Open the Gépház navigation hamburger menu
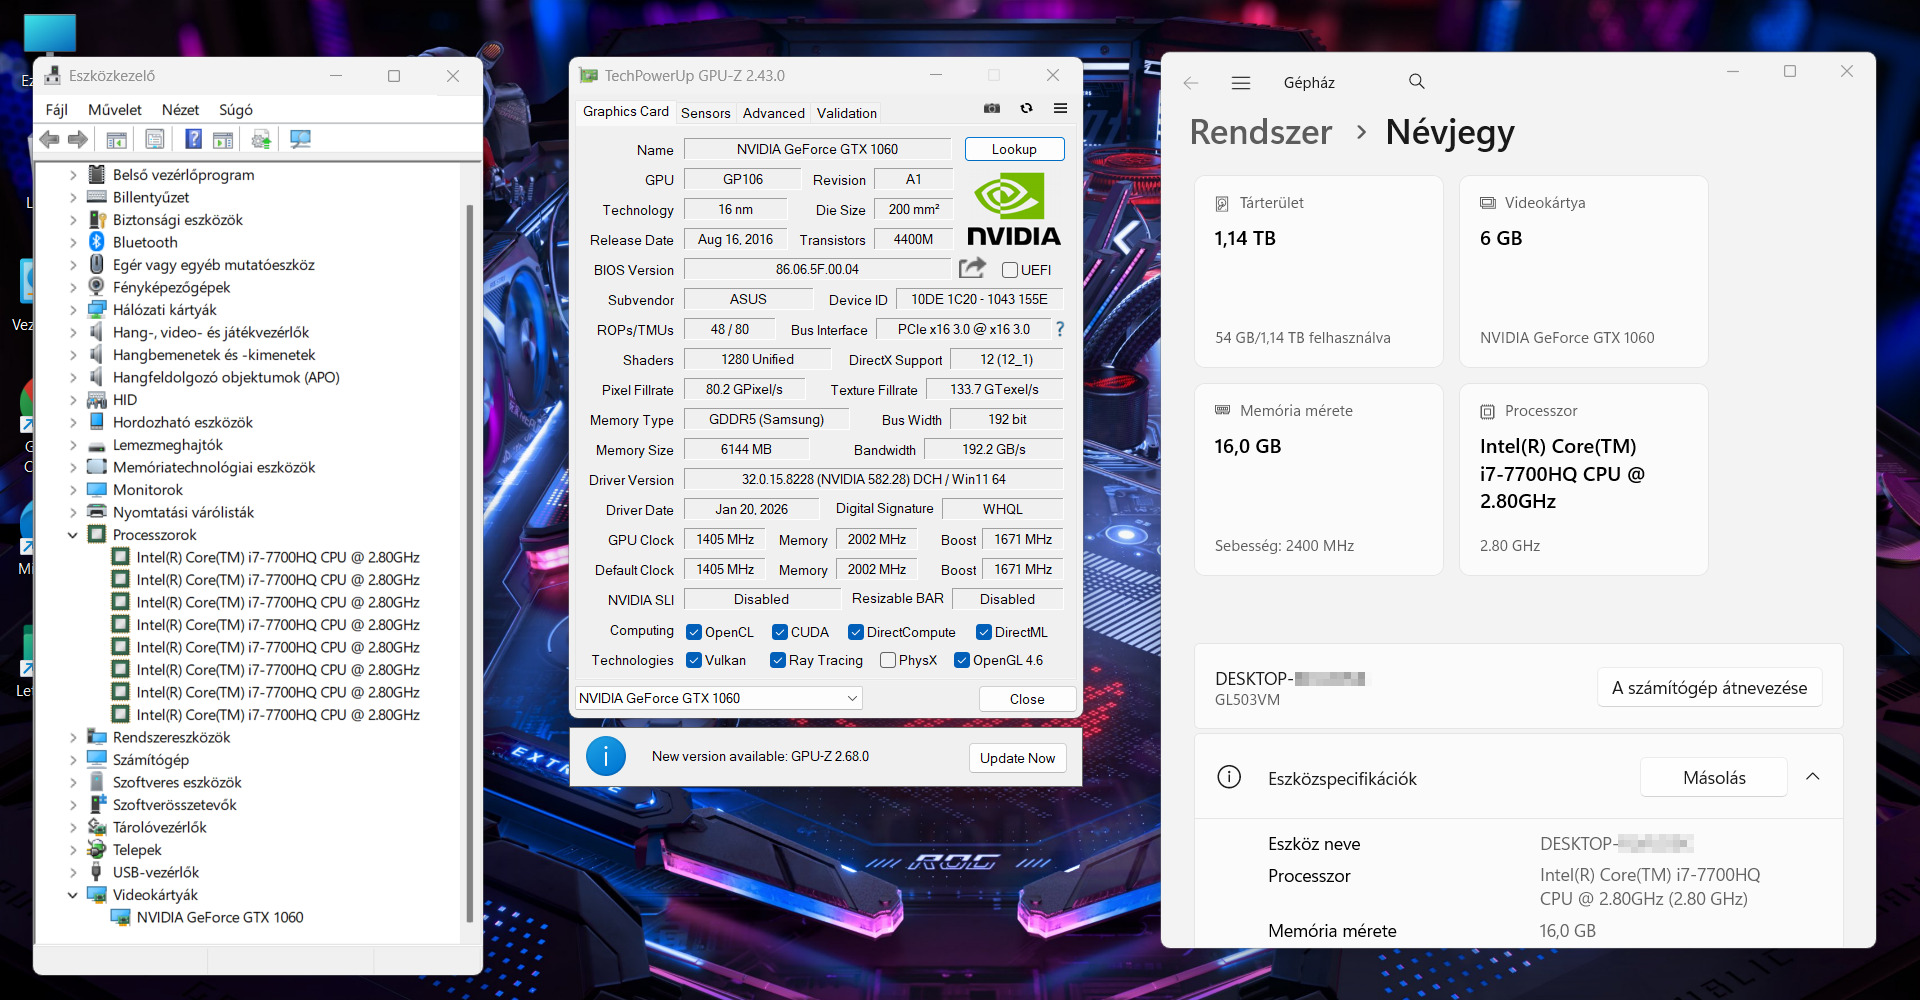The image size is (1920, 1000). tap(1241, 83)
